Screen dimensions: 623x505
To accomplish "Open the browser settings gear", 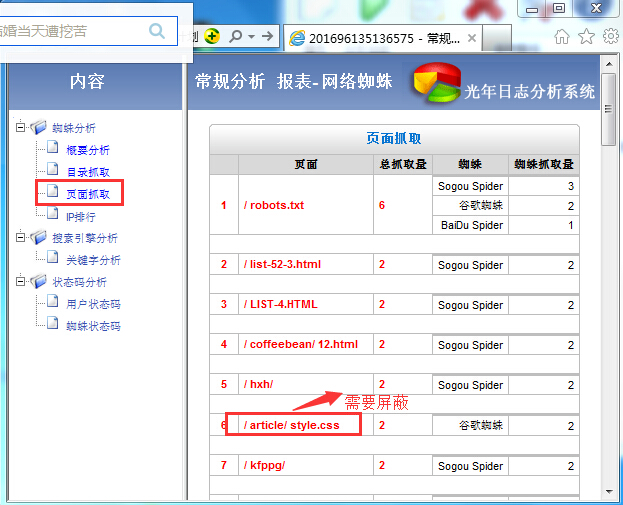I will [x=611, y=37].
